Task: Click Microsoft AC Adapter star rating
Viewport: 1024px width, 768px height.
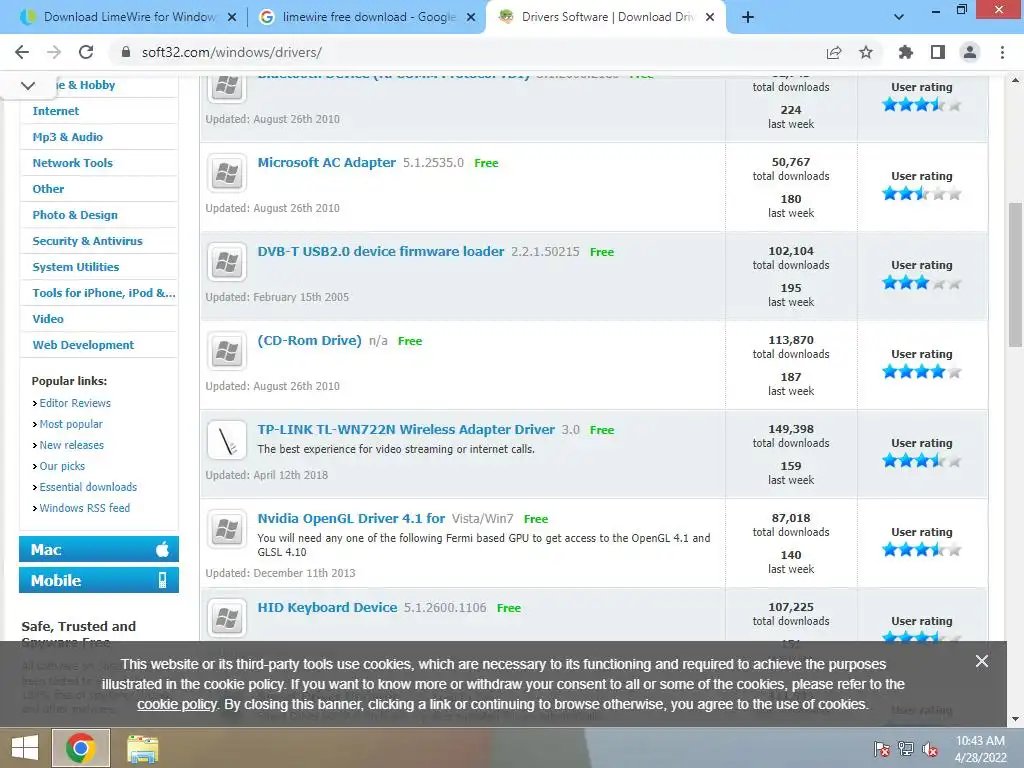Action: [921, 193]
